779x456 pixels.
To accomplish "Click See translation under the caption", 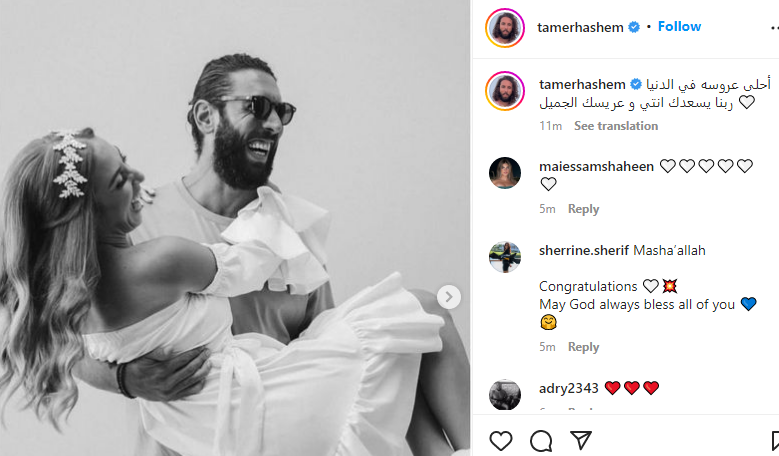I will coord(616,126).
